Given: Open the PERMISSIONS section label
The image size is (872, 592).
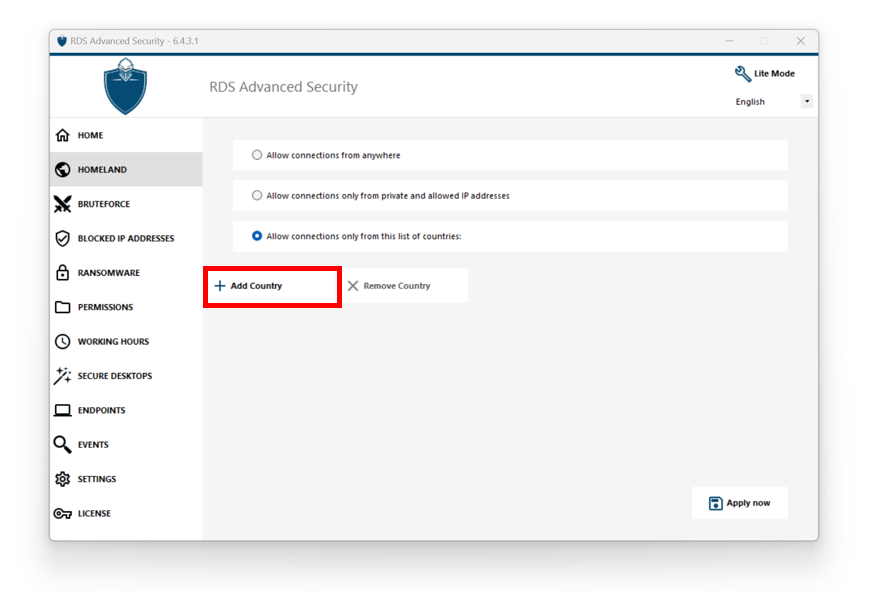Looking at the screenshot, I should click(x=105, y=307).
